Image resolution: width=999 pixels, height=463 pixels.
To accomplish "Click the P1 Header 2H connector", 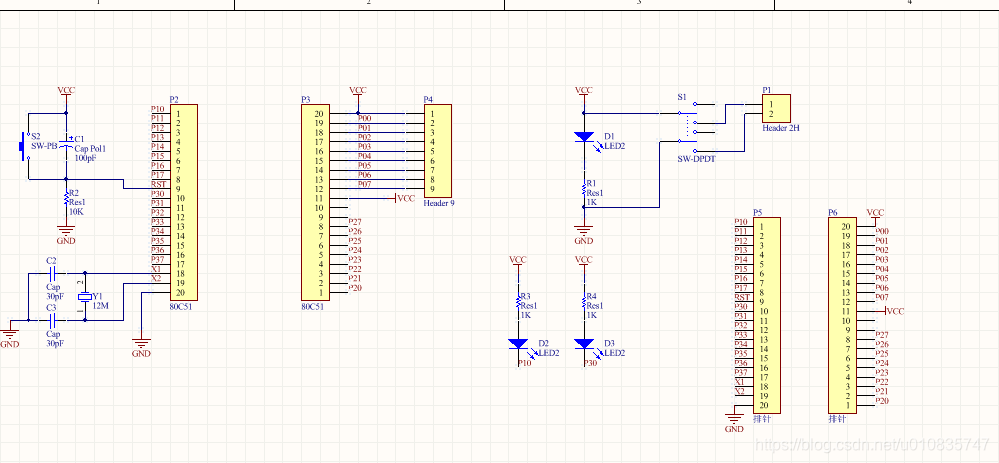I will click(776, 108).
